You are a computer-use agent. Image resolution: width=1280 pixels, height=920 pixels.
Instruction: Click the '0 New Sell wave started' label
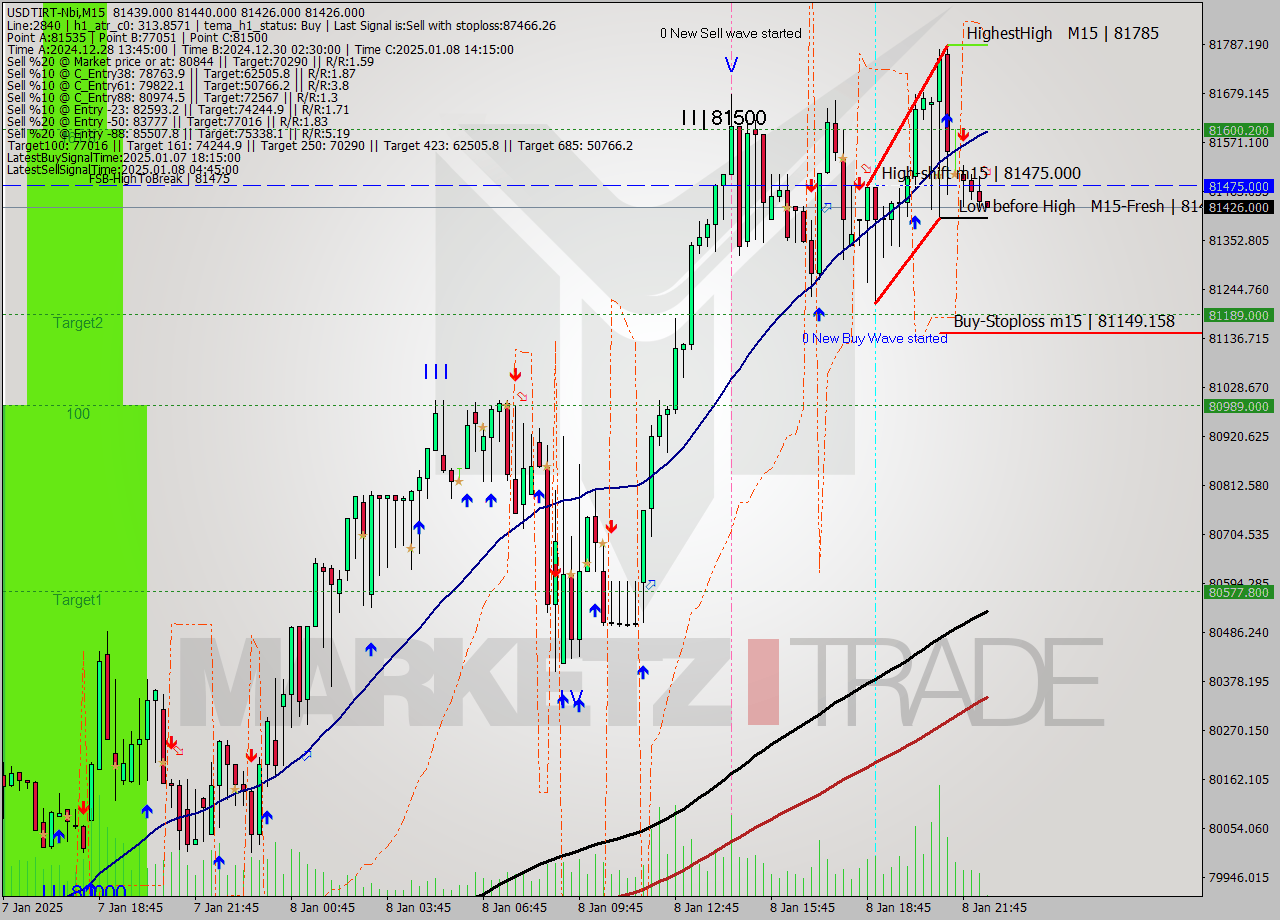[x=730, y=33]
